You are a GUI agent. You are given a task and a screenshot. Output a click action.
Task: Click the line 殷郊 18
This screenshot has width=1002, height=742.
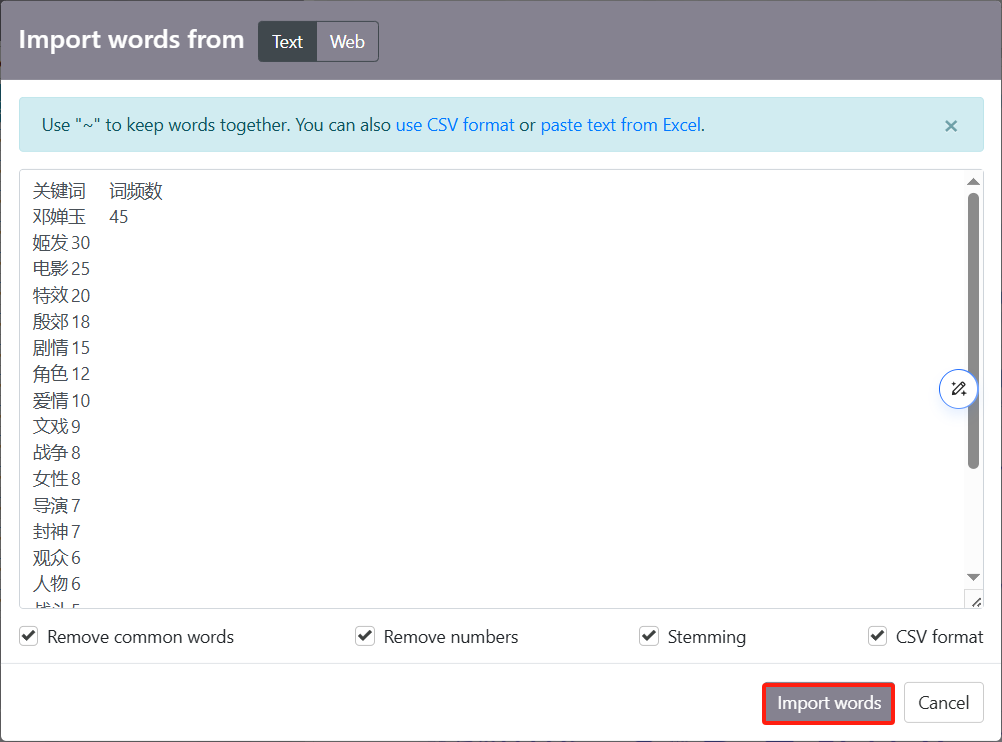point(61,321)
